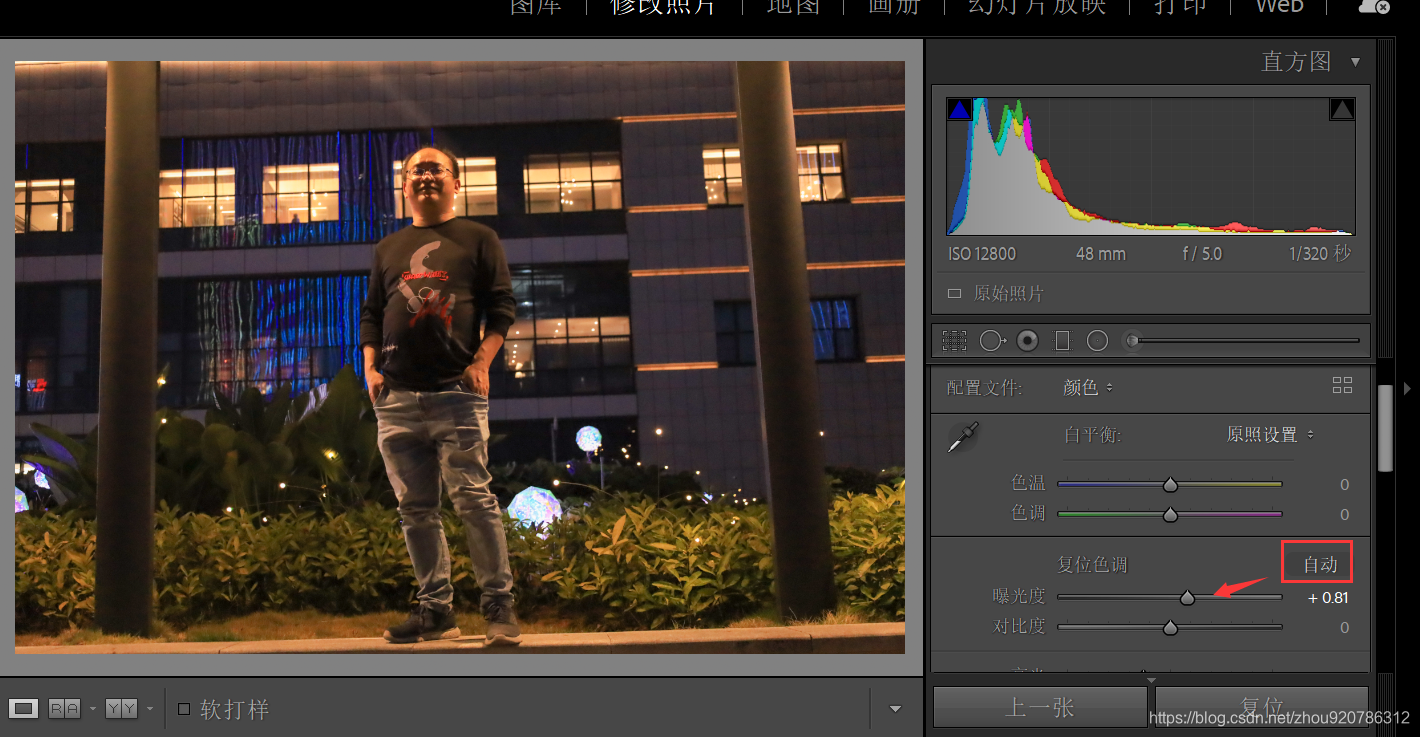Viewport: 1420px width, 737px height.
Task: Open the cloud sync status icon
Action: (x=1373, y=6)
